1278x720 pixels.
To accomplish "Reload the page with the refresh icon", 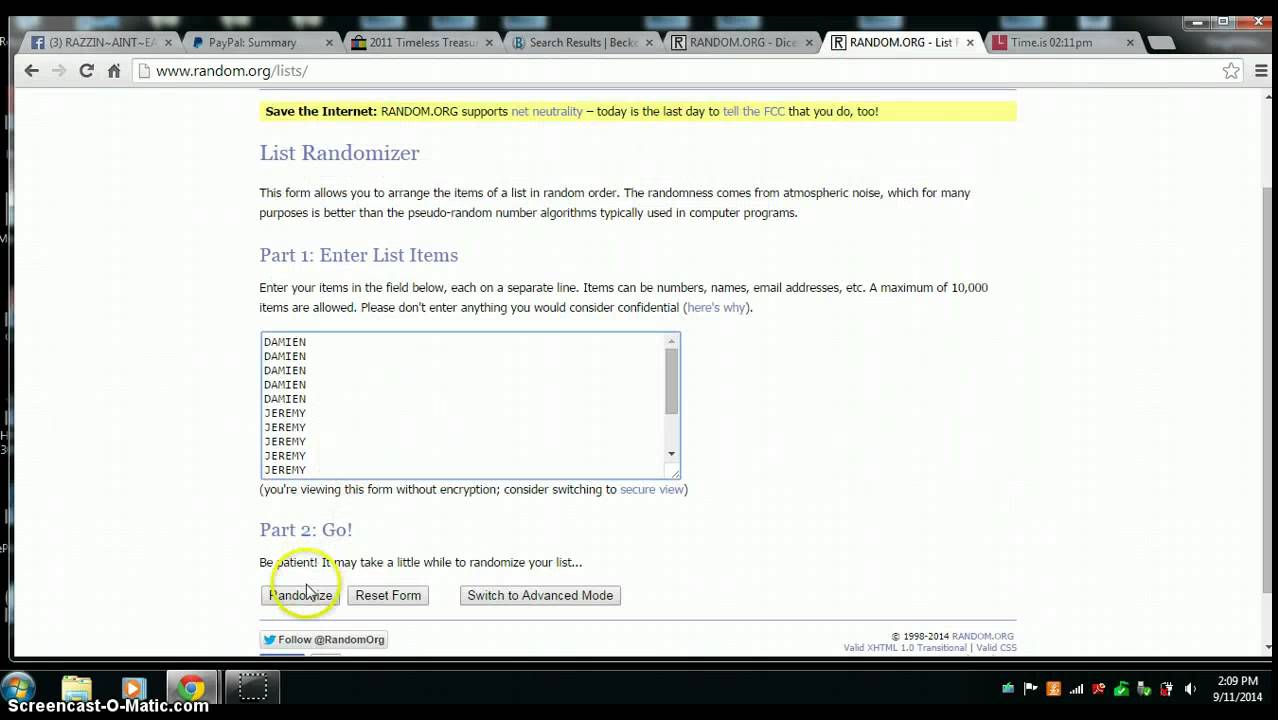I will [x=87, y=71].
